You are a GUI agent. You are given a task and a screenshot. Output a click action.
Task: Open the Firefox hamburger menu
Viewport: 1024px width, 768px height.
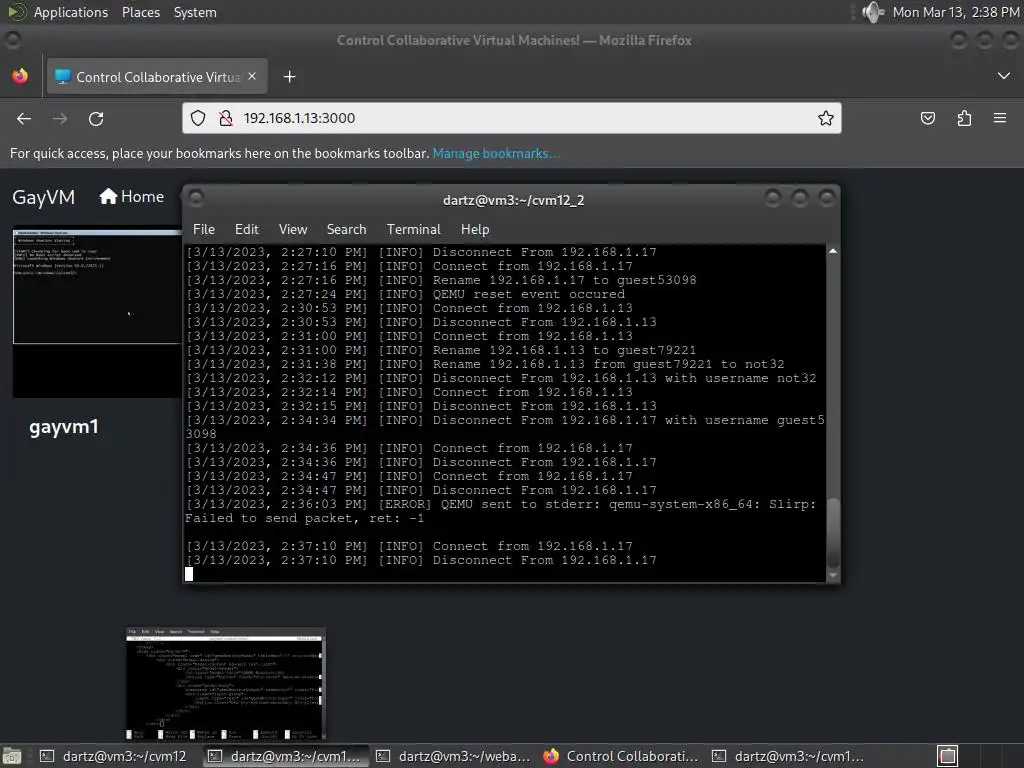tap(1000, 118)
